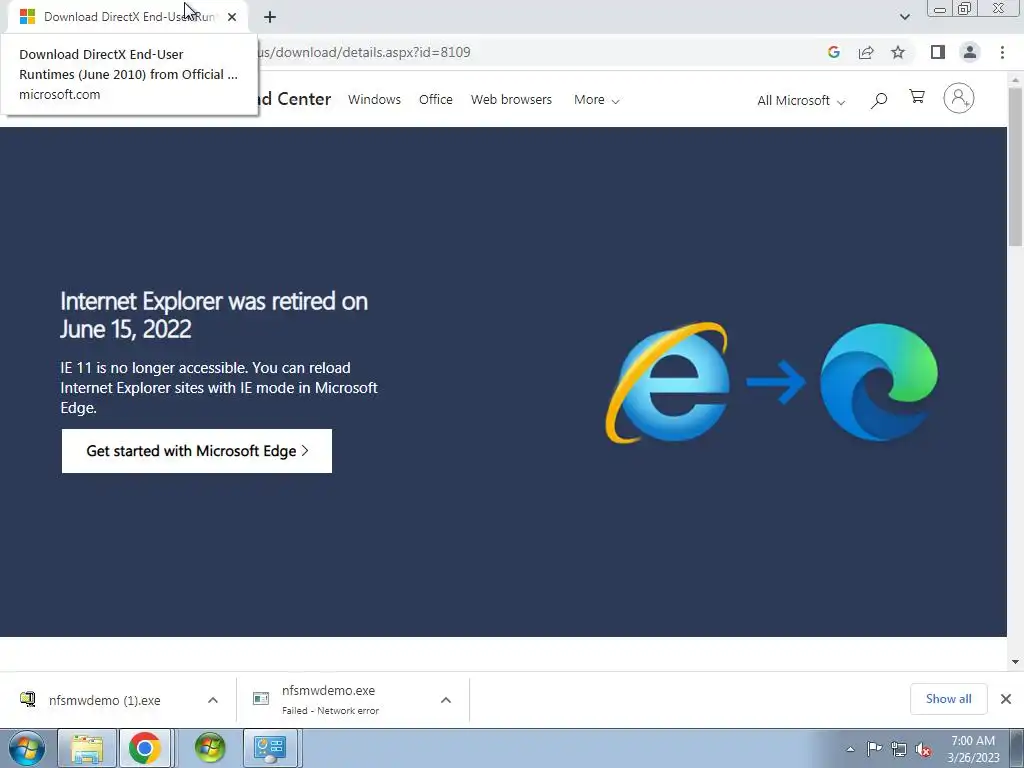
Task: Click the Google icon in address bar
Action: pyautogui.click(x=833, y=52)
